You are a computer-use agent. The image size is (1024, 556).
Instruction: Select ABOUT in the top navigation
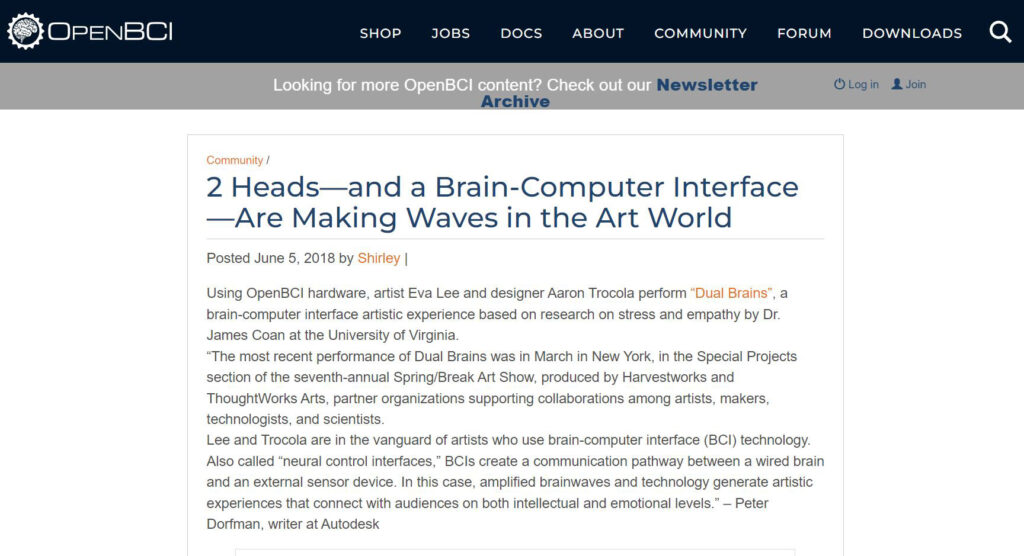coord(598,33)
